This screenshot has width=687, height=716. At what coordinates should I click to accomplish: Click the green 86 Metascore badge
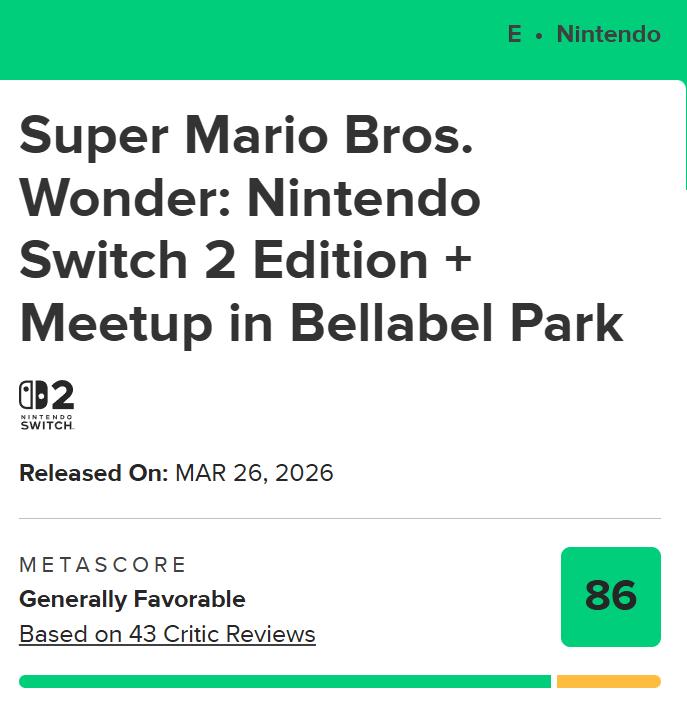pos(610,596)
